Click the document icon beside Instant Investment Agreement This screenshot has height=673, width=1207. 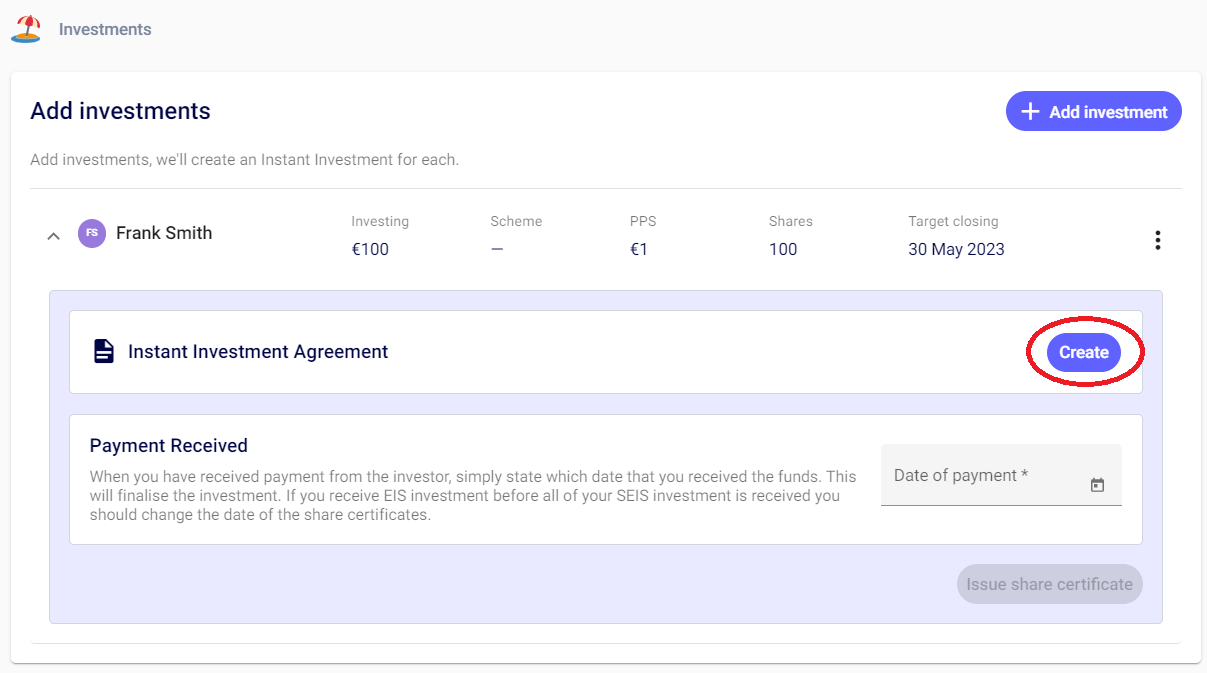coord(104,352)
